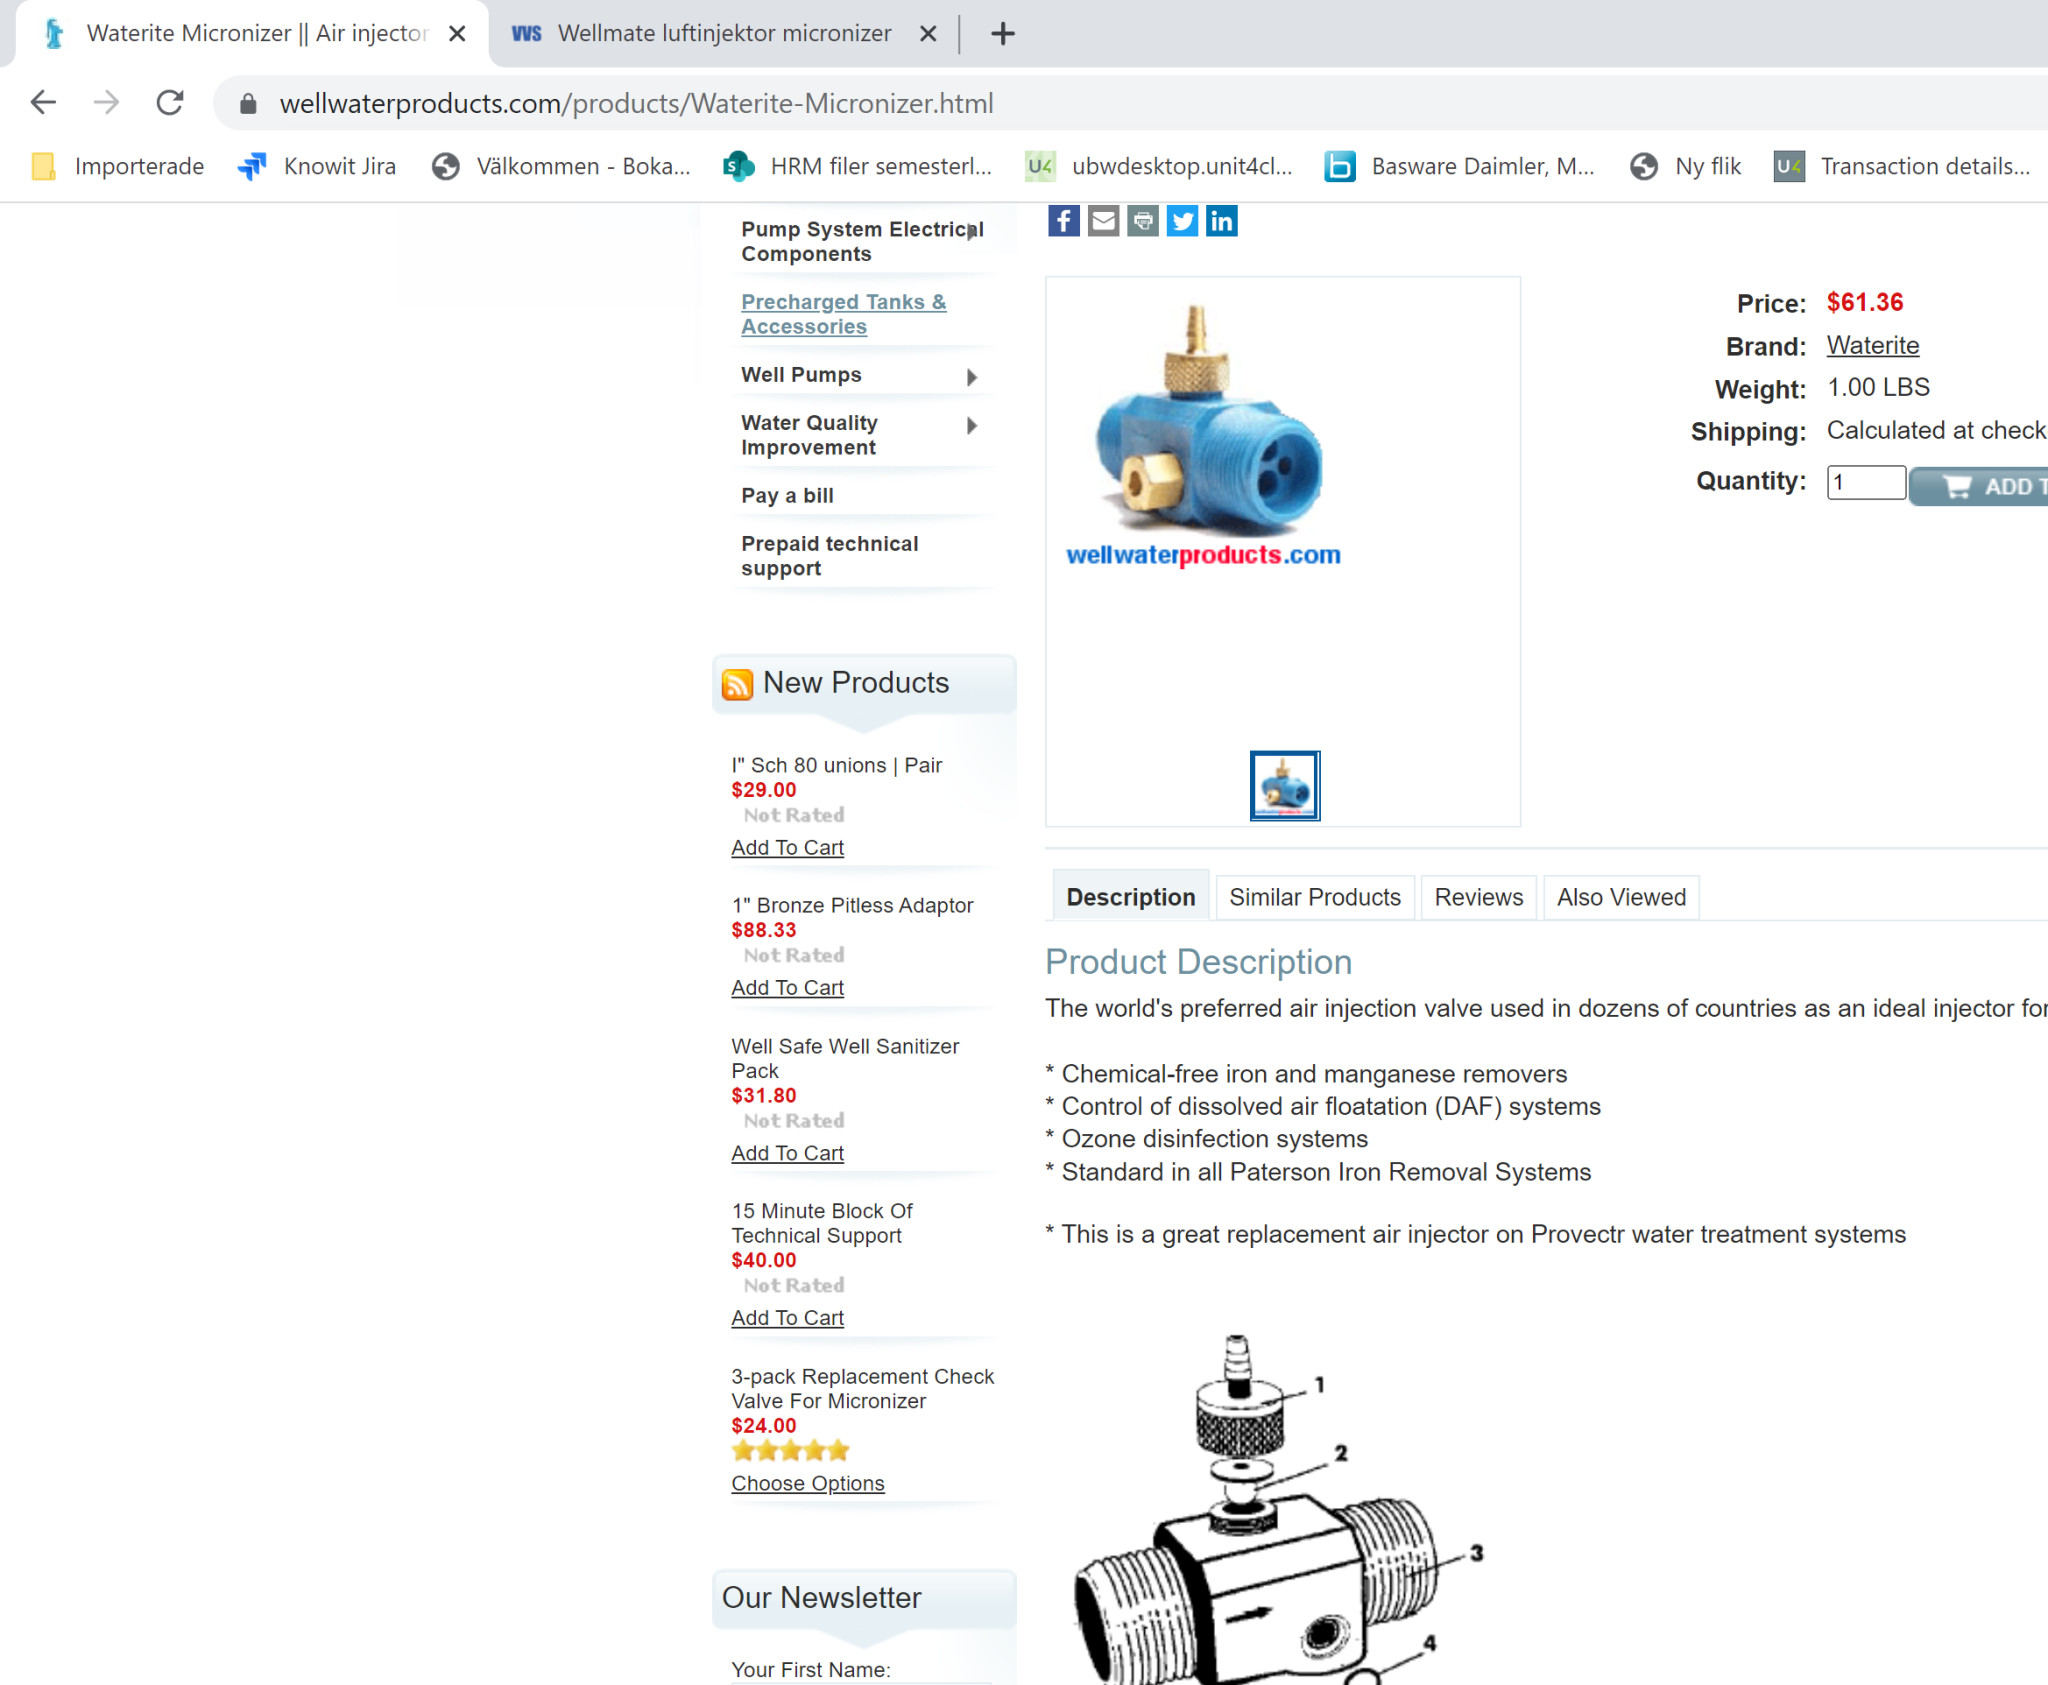Select the blue micronizer product thumbnail

[1285, 786]
